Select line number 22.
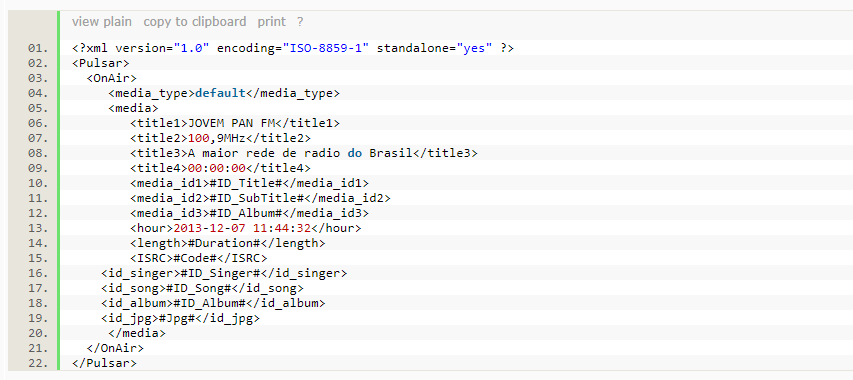853x380 pixels. [x=38, y=363]
